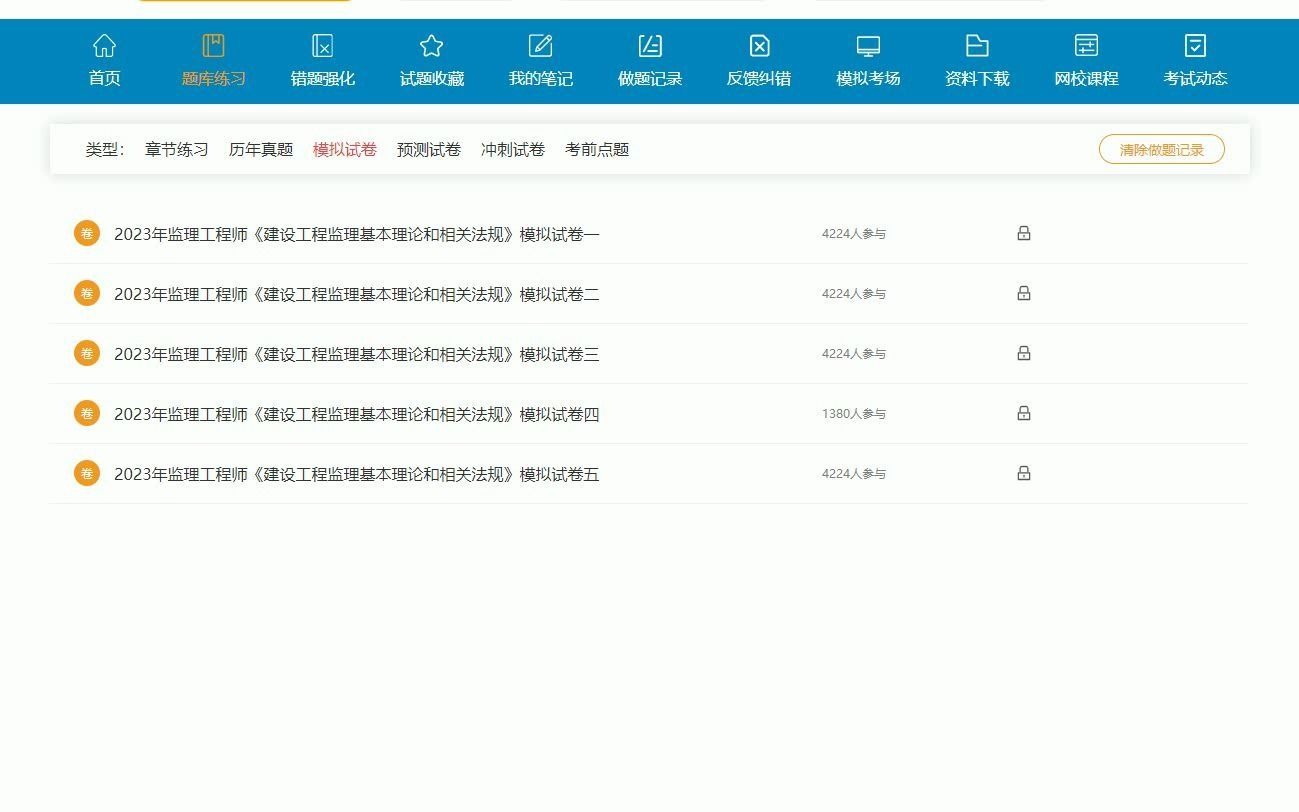Click the 试题收藏 star icon

click(431, 46)
